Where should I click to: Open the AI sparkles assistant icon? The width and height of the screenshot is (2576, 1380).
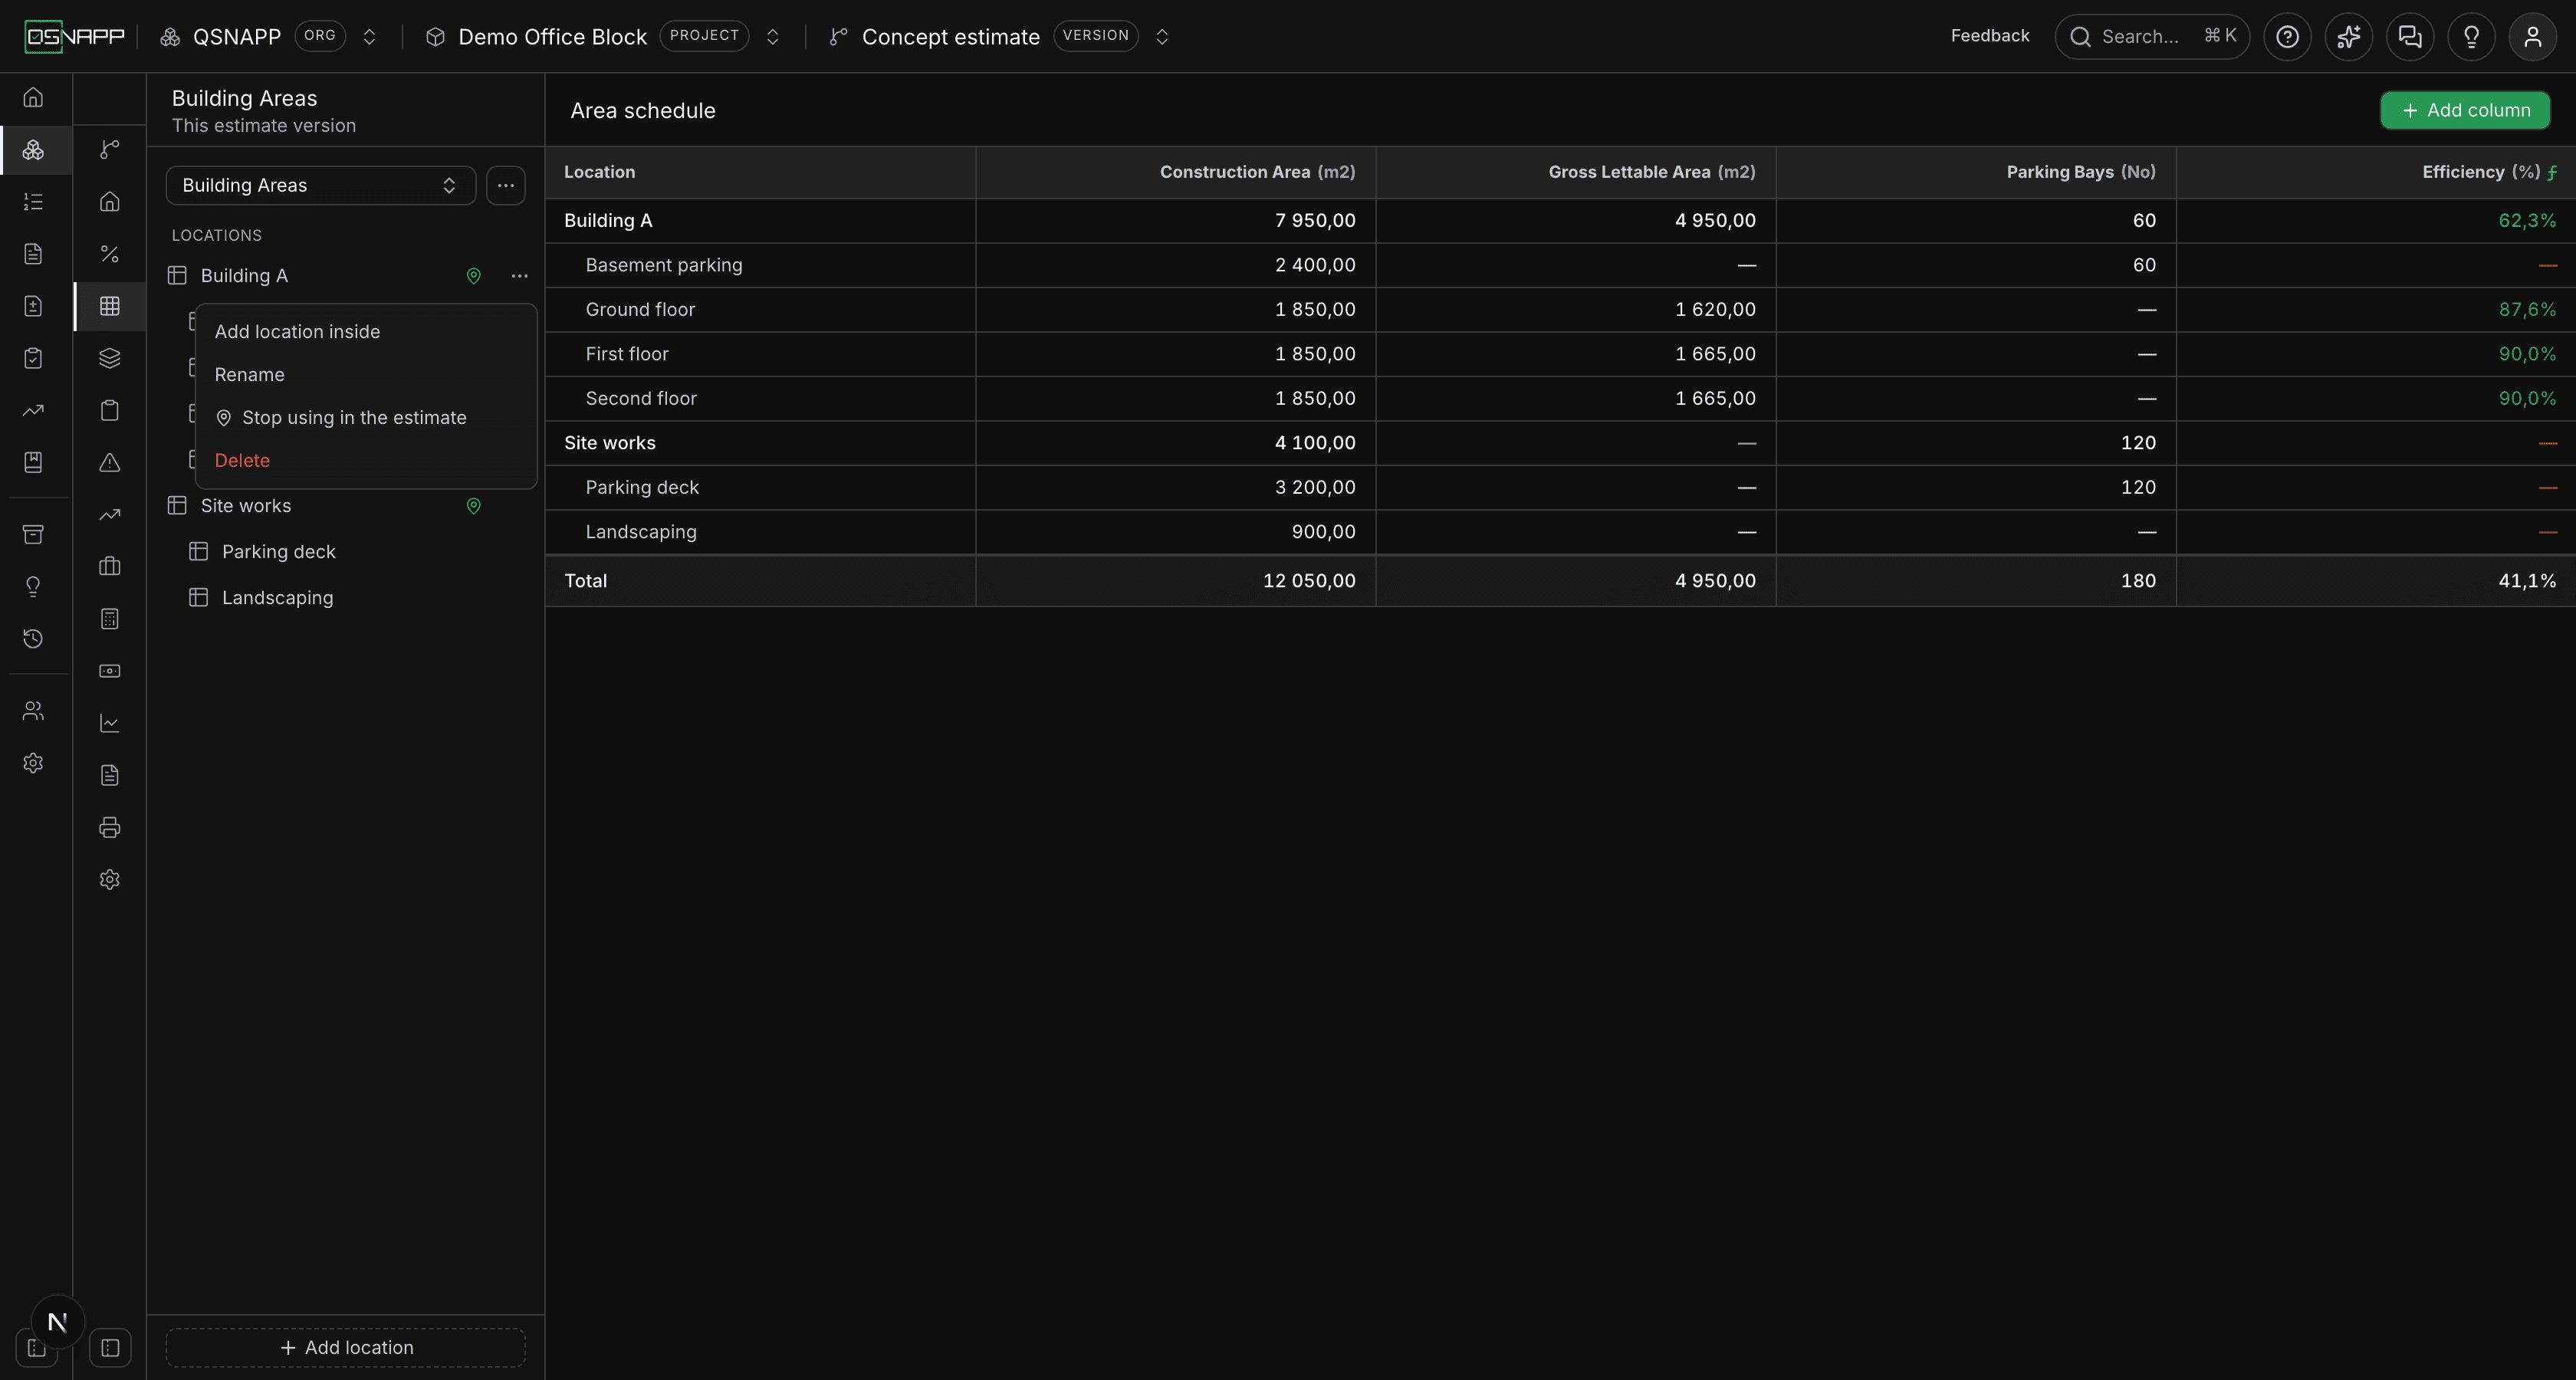[2348, 37]
